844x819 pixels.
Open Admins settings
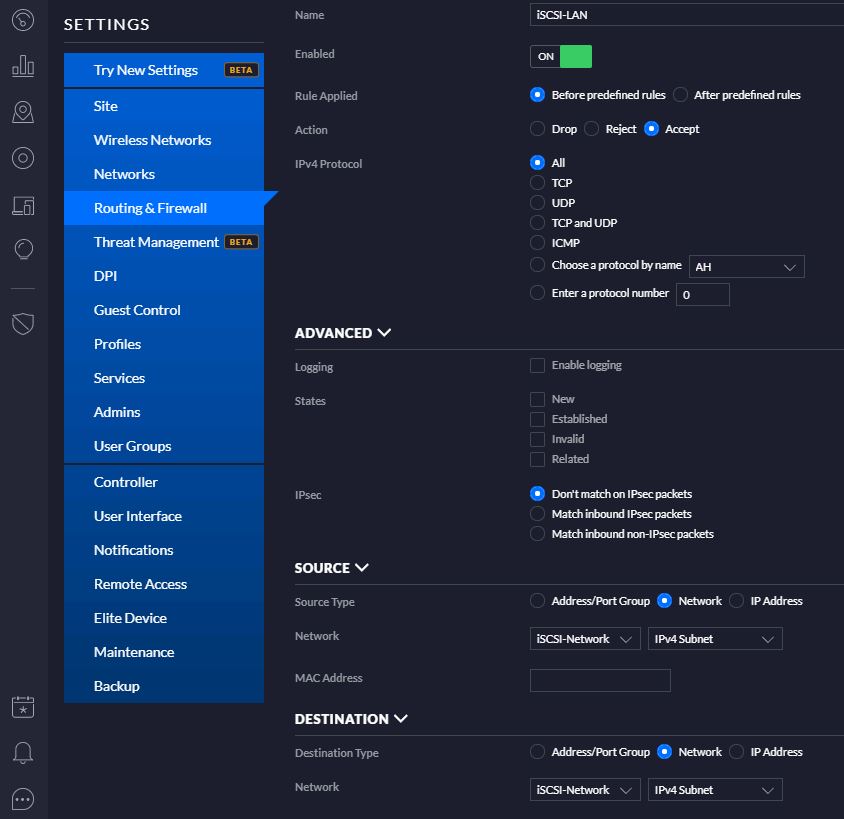pyautogui.click(x=164, y=412)
